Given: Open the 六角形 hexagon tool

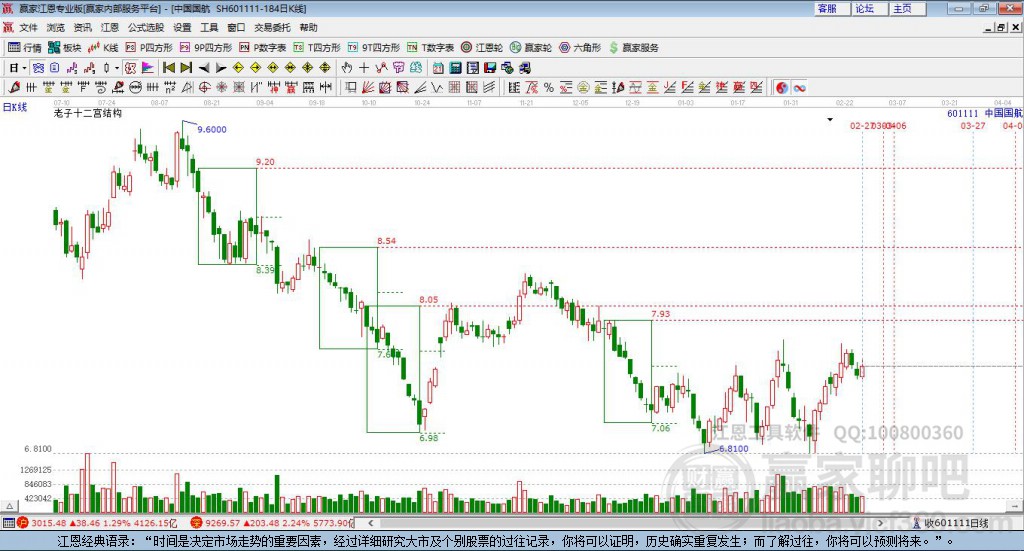Looking at the screenshot, I should pos(580,48).
